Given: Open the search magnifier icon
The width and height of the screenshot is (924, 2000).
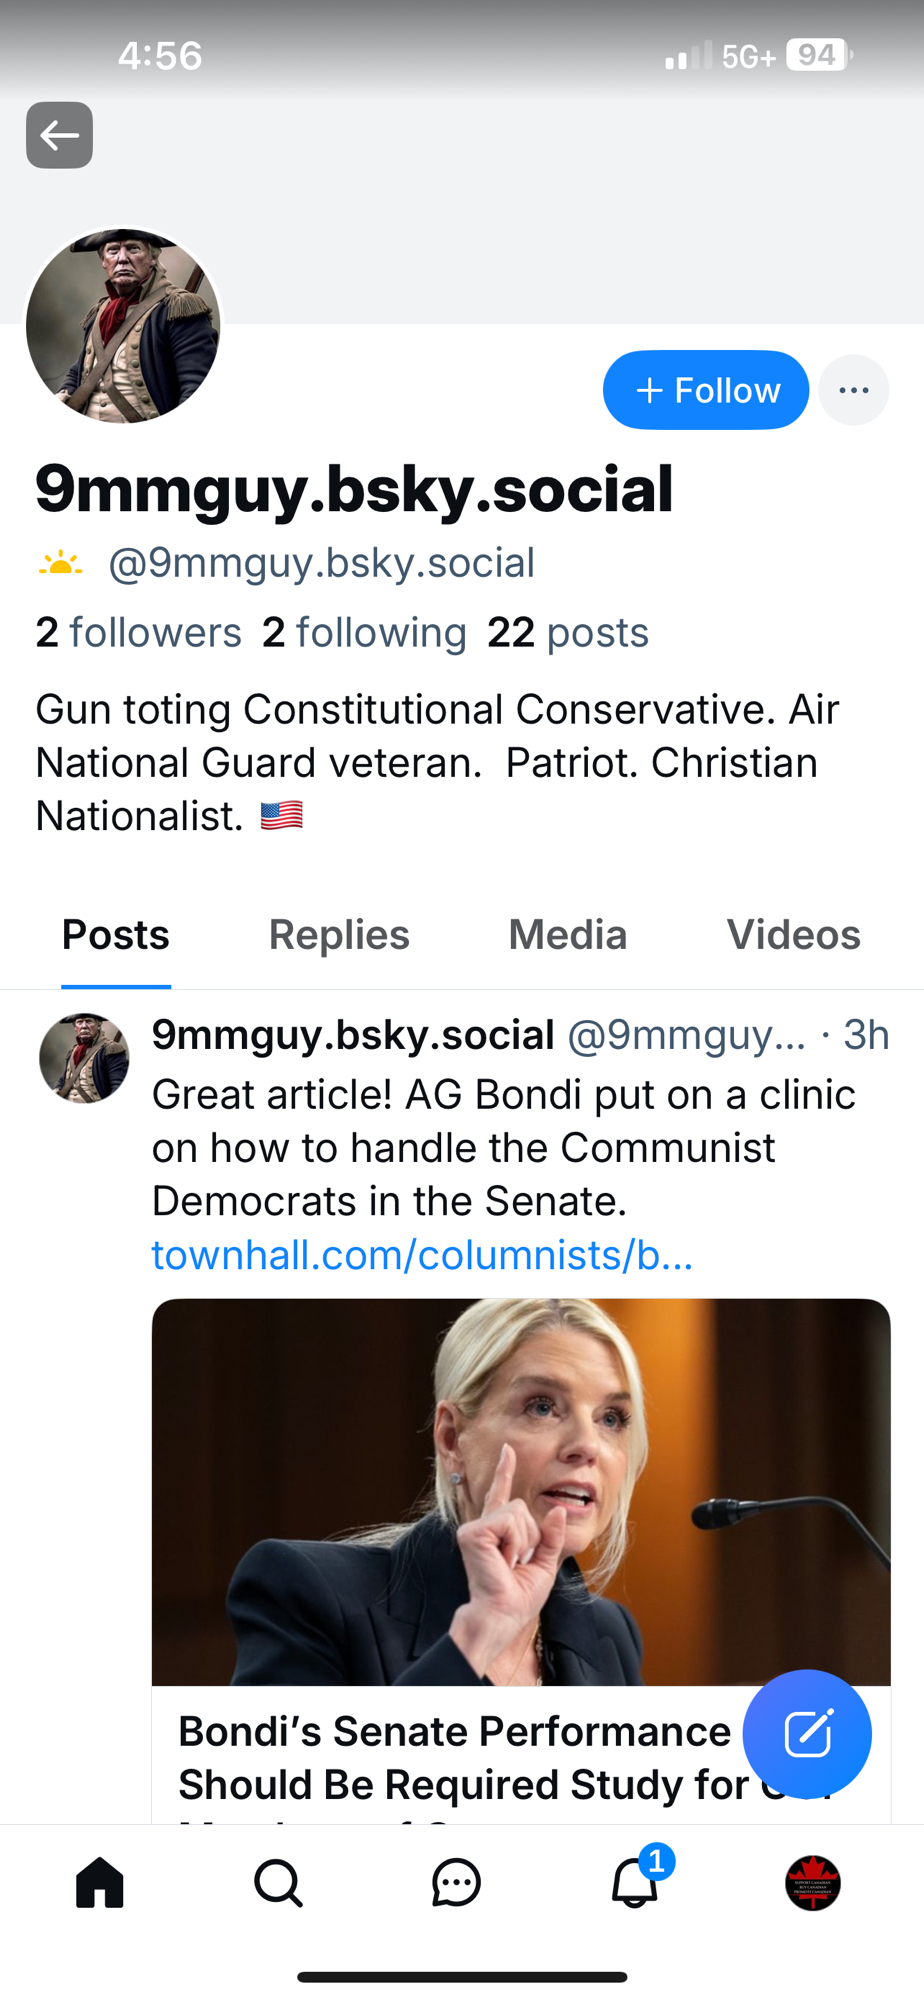Looking at the screenshot, I should 278,1884.
